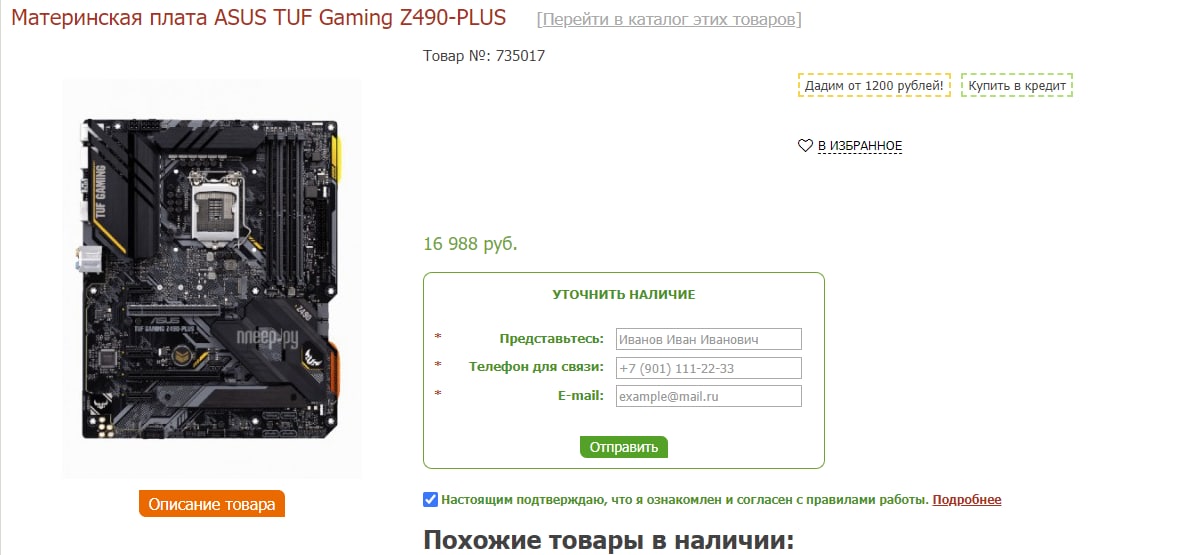The width and height of the screenshot is (1200, 555).
Task: Click the ASUS motherboard product image
Action: point(212,278)
